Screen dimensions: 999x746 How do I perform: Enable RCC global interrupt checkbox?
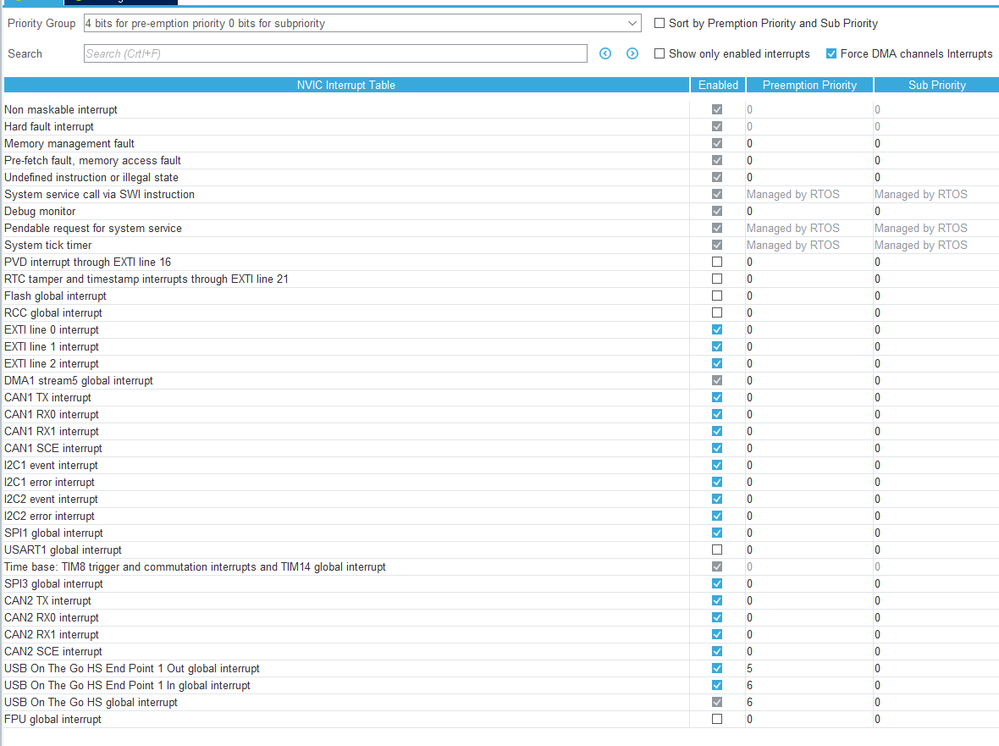(717, 313)
